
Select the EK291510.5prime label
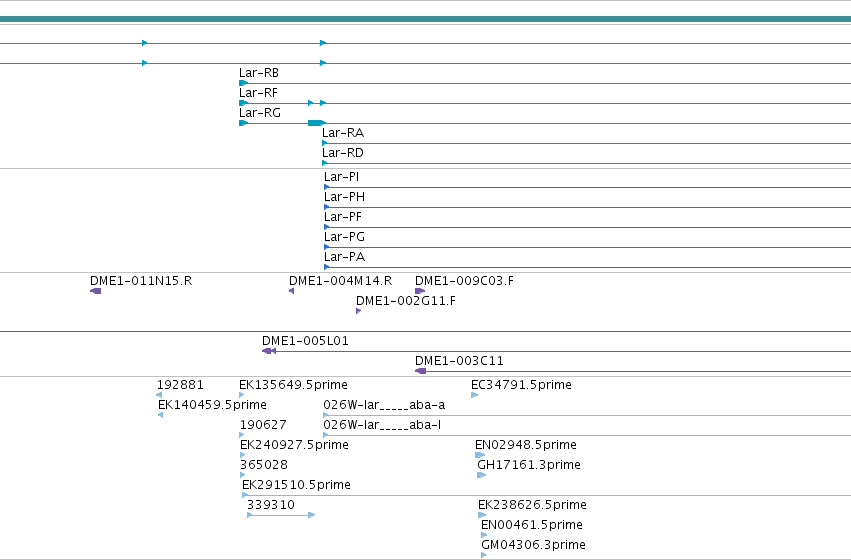296,485
